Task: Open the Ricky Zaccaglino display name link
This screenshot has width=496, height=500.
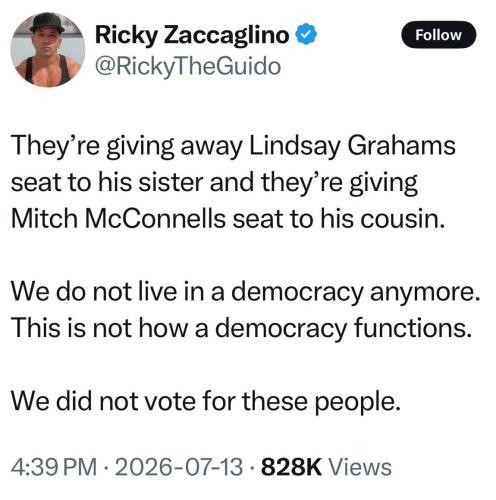Action: (192, 35)
